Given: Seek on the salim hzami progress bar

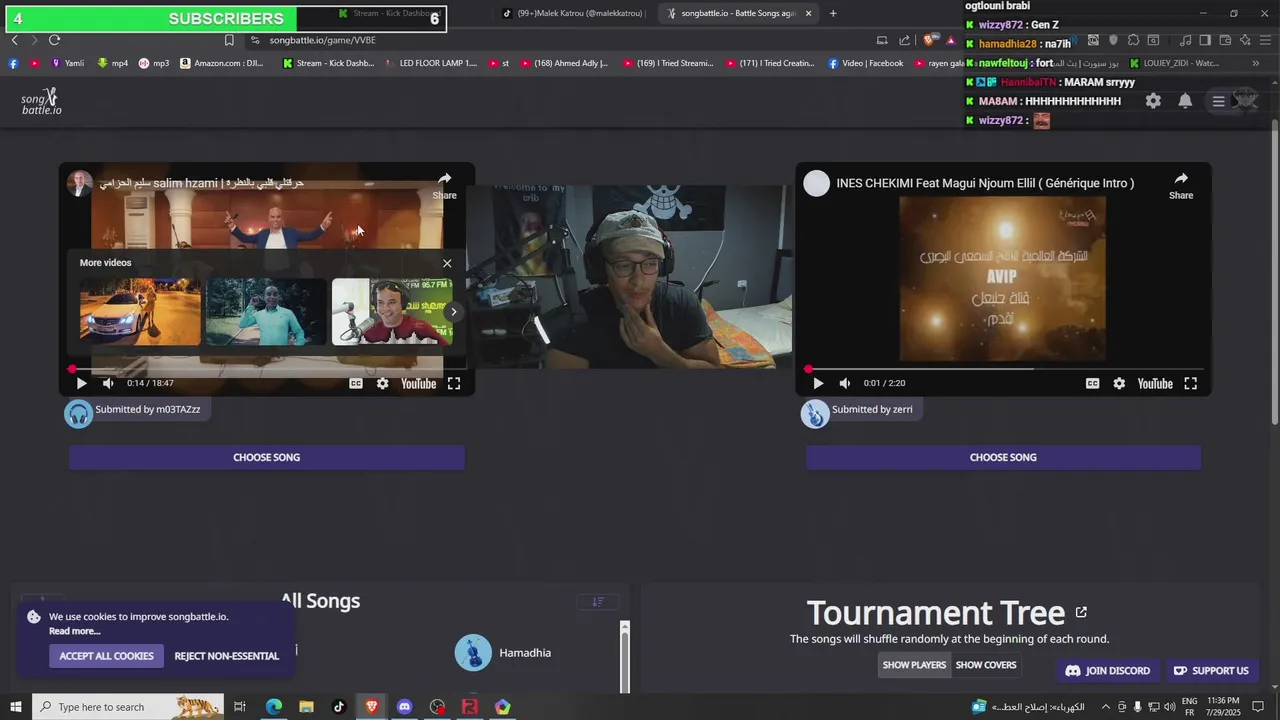Looking at the screenshot, I should click(x=266, y=369).
